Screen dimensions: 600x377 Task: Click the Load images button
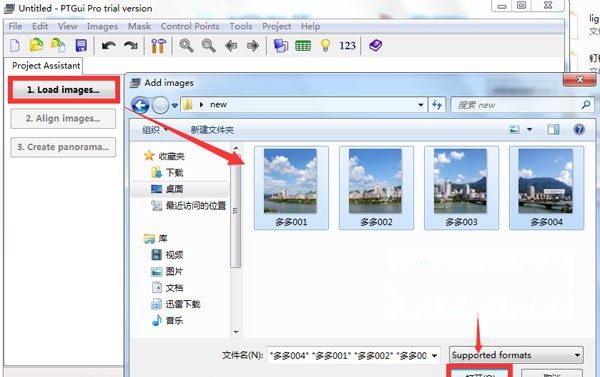[x=64, y=90]
